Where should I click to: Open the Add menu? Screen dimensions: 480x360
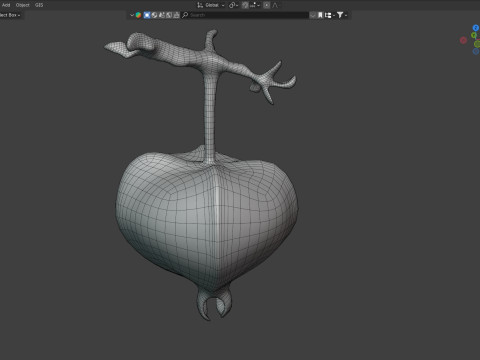6,5
